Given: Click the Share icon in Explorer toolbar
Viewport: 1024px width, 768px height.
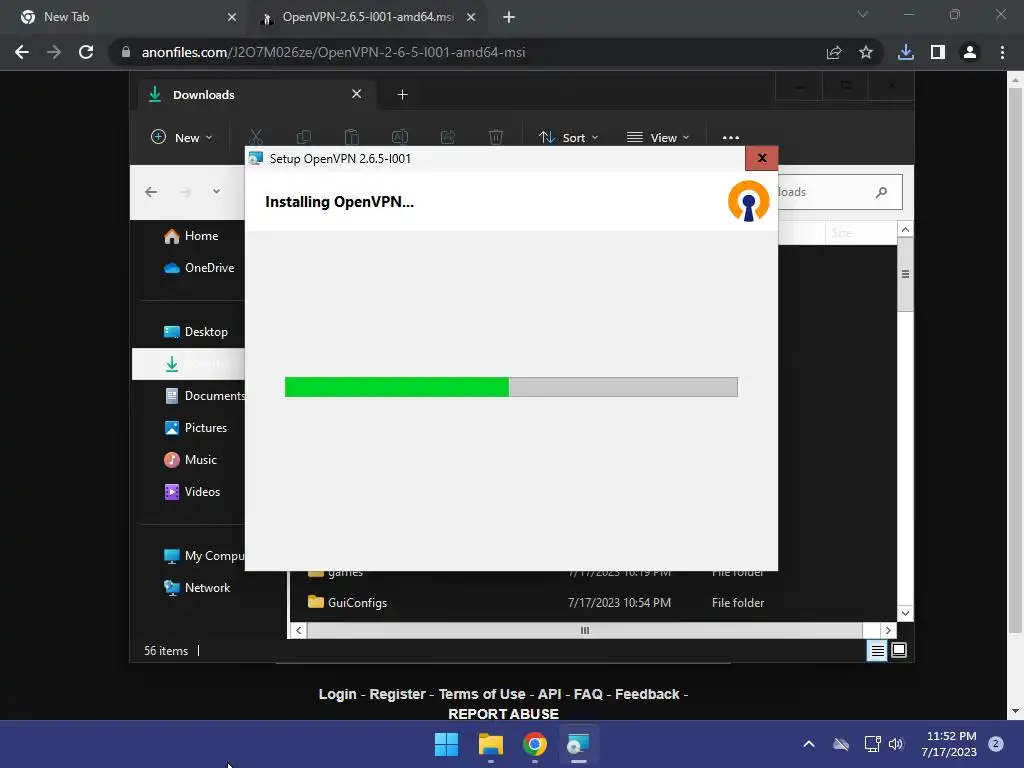Looking at the screenshot, I should pos(448,137).
